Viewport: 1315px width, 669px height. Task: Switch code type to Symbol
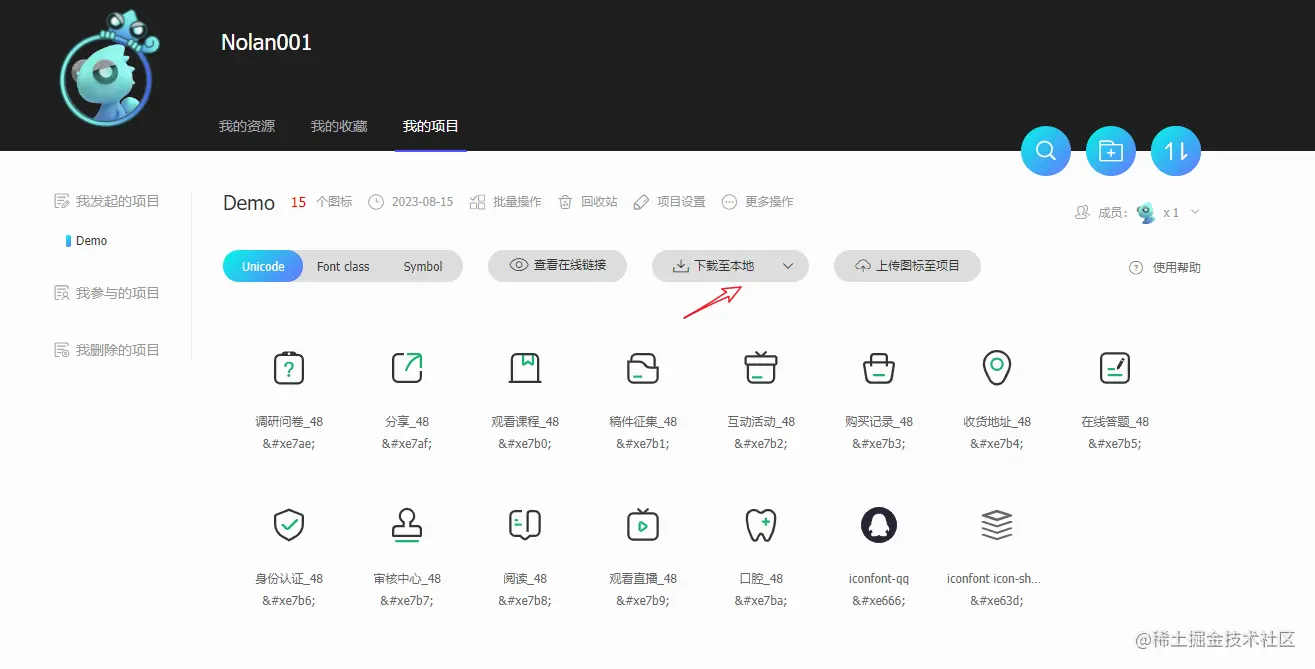422,266
